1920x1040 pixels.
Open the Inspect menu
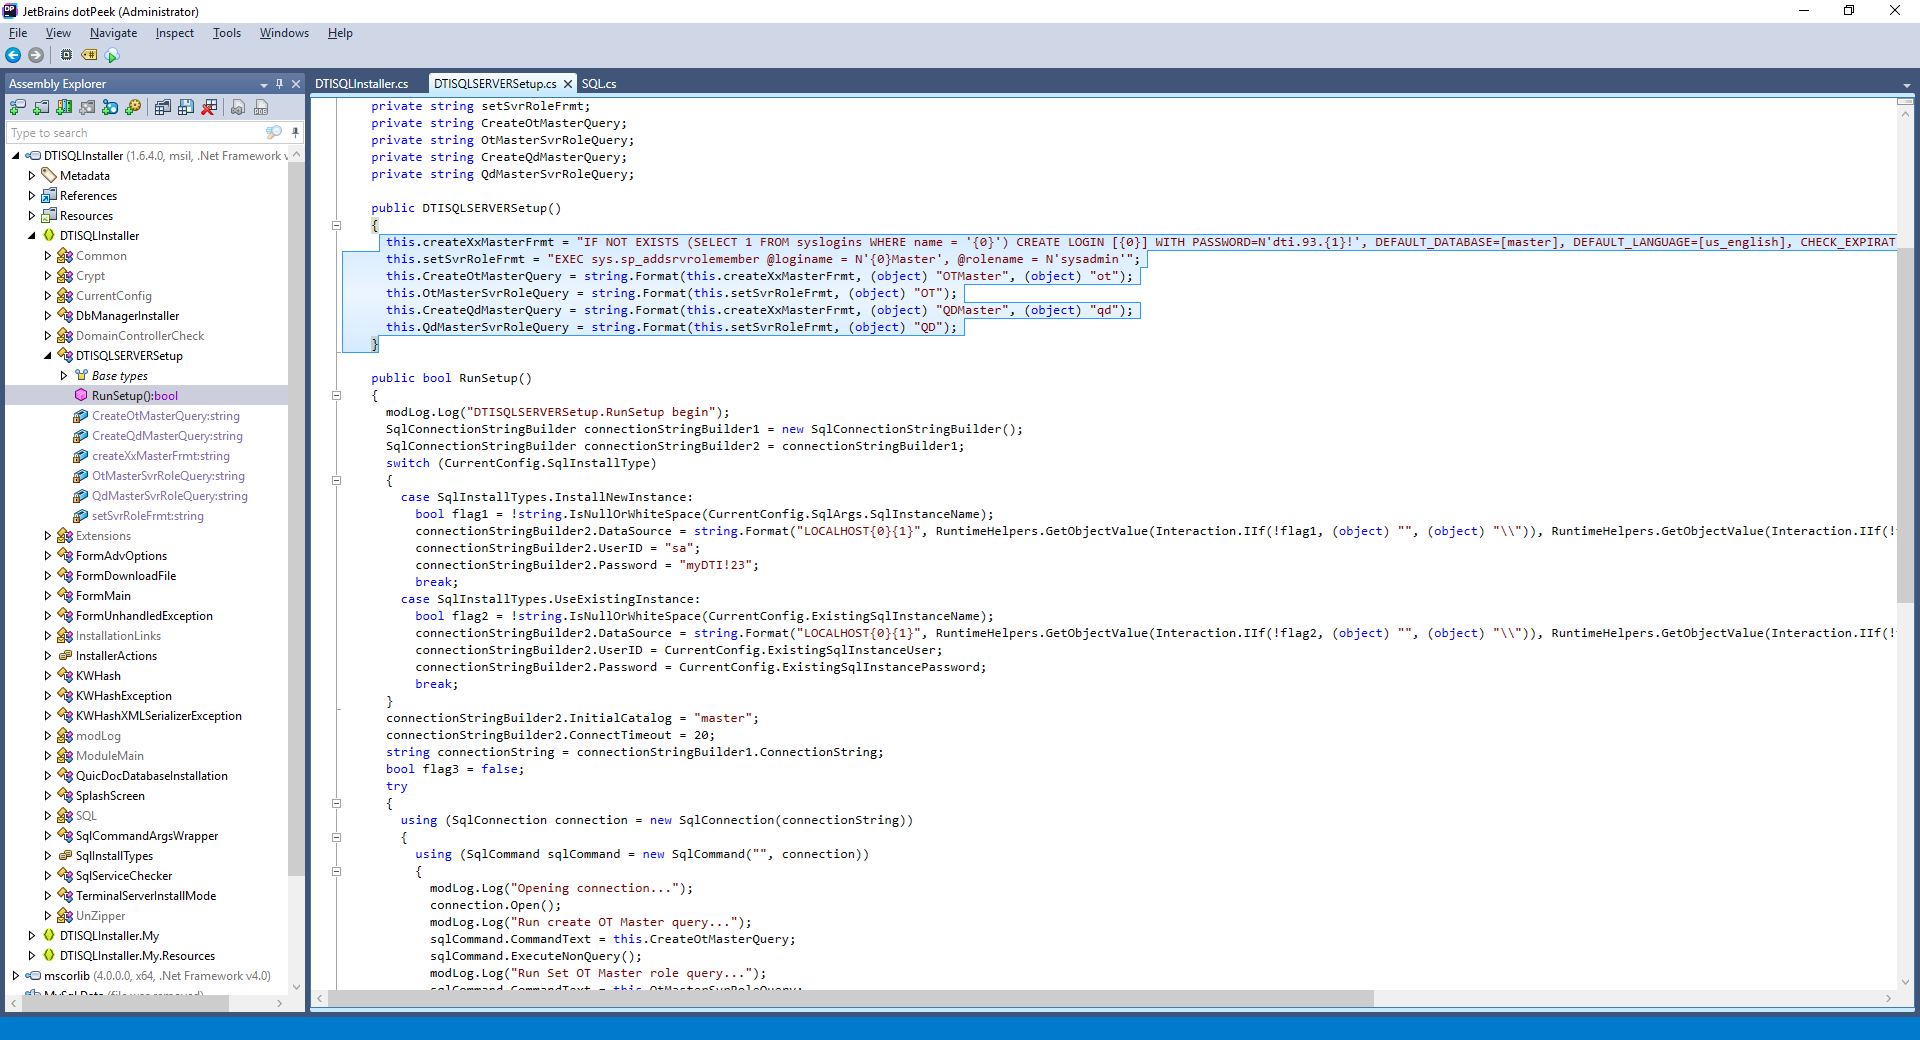click(174, 33)
